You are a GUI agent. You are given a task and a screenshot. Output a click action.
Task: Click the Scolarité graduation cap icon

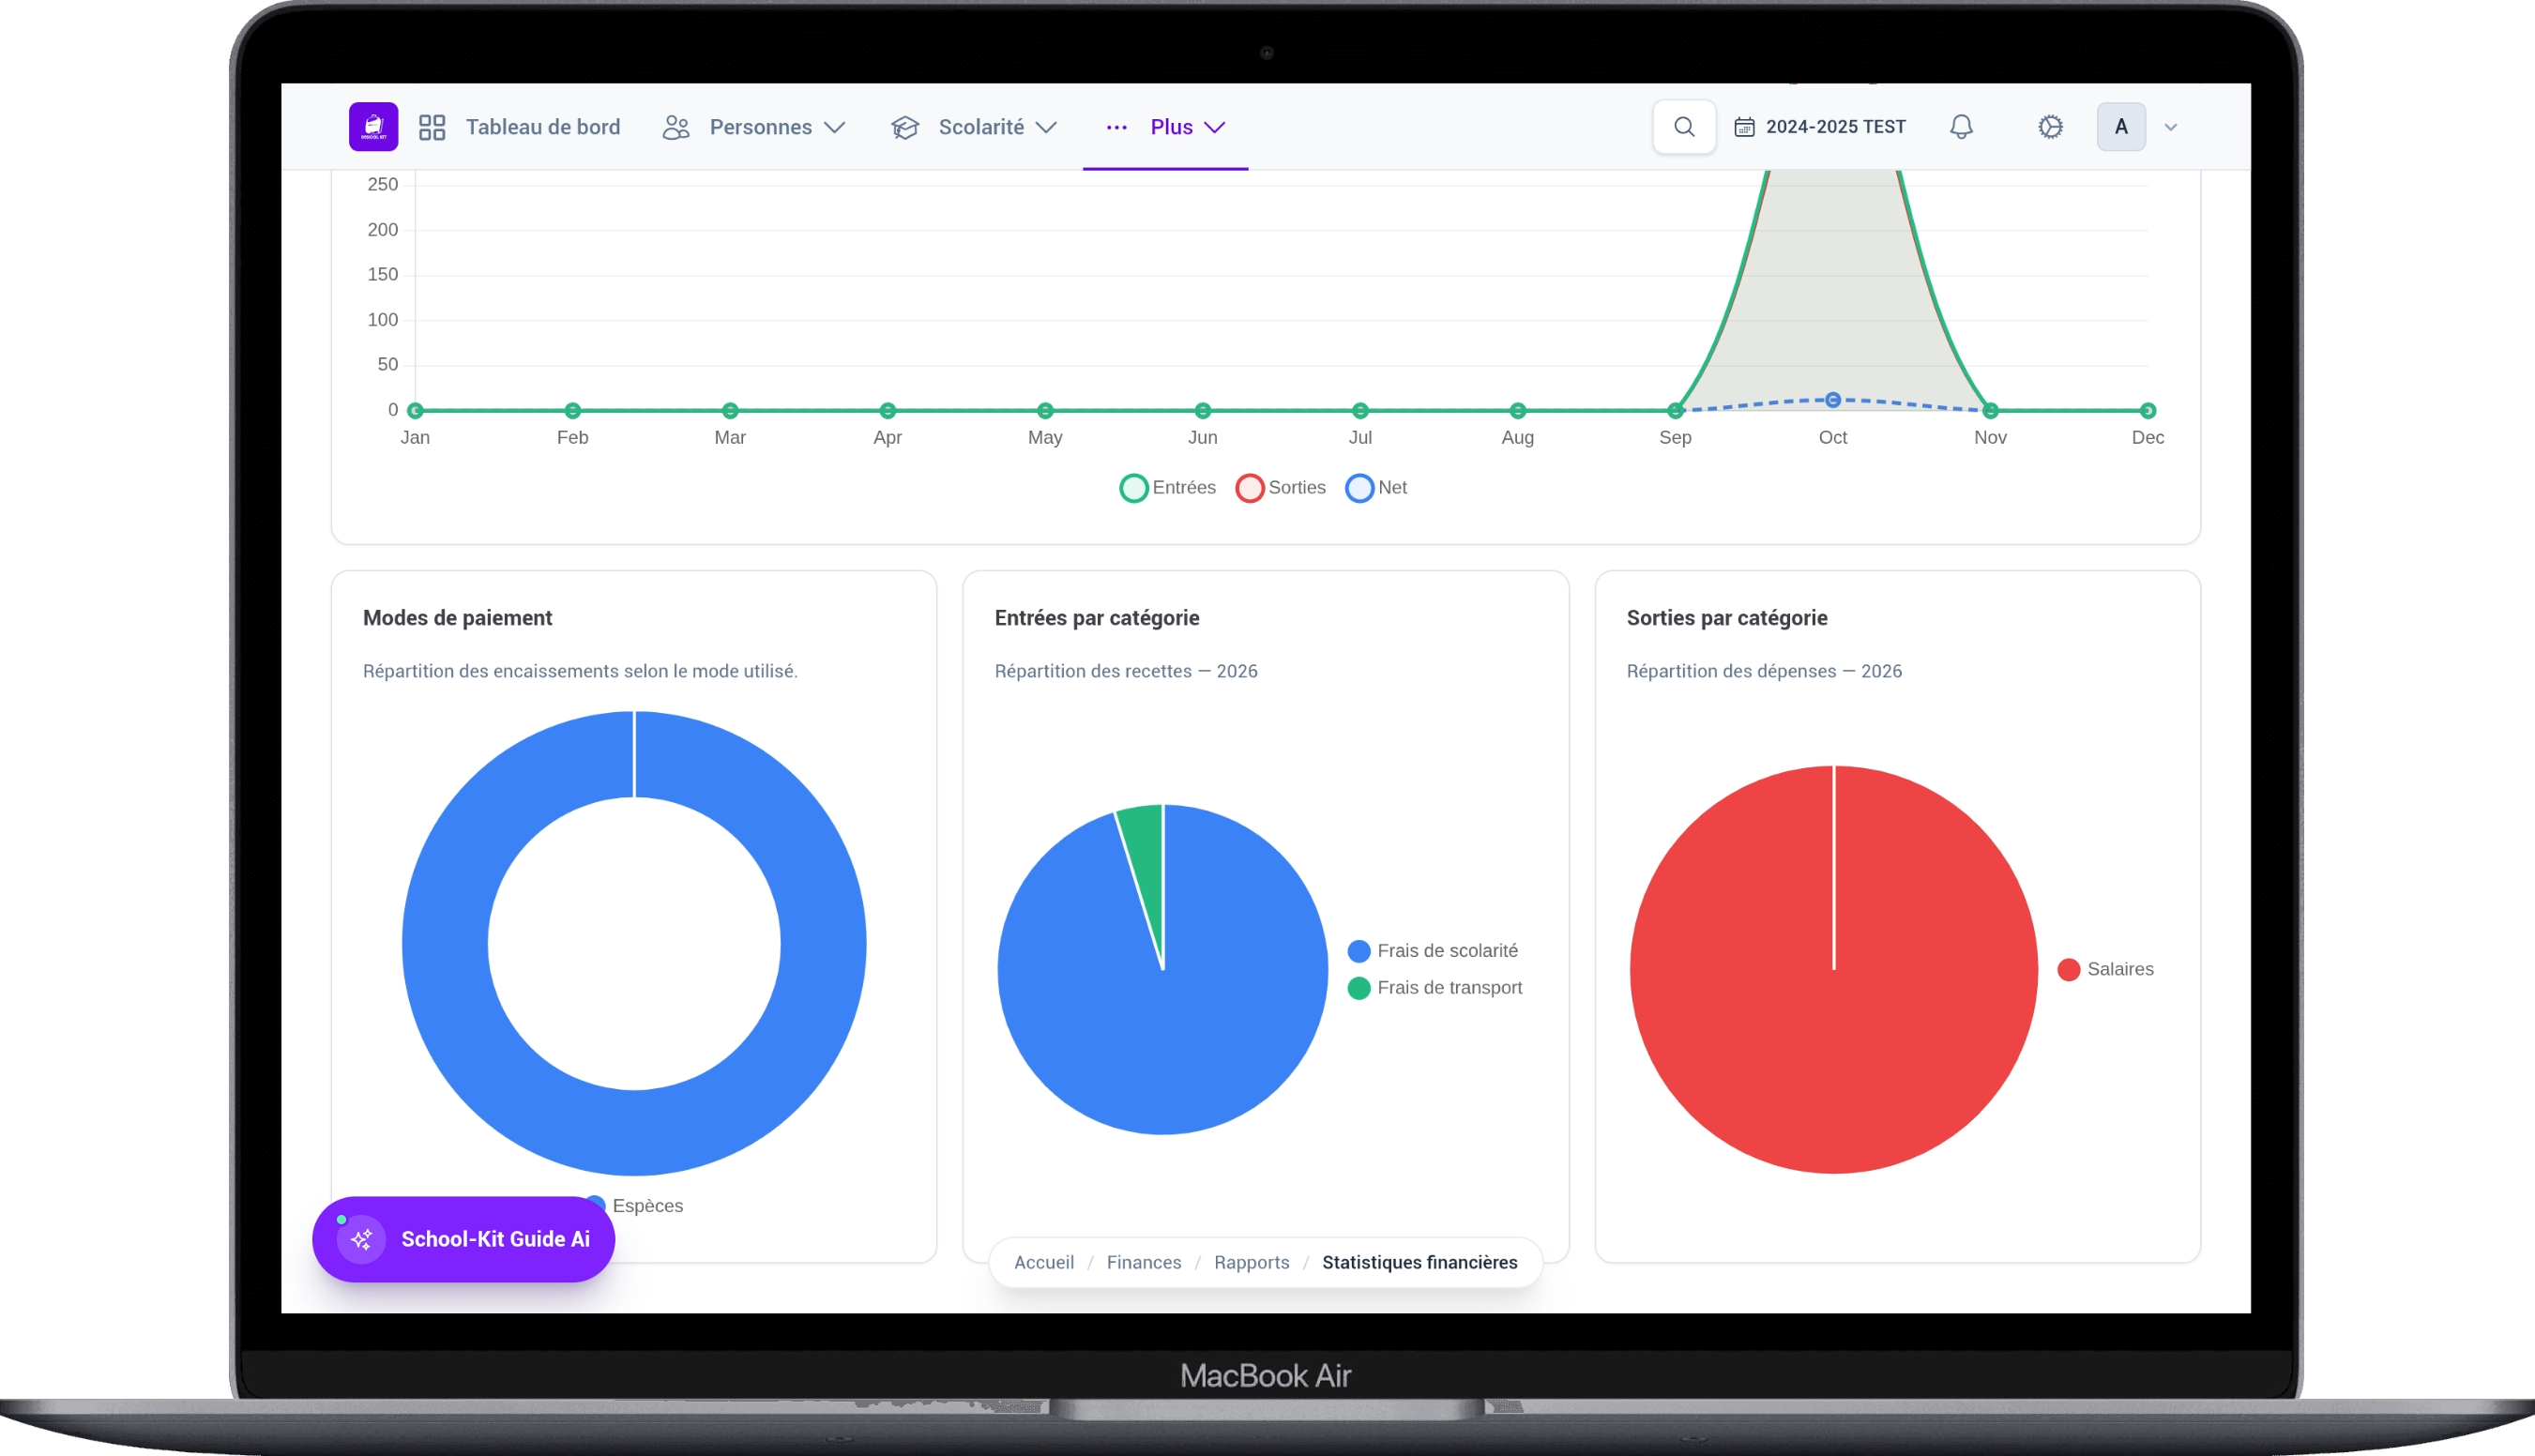905,127
